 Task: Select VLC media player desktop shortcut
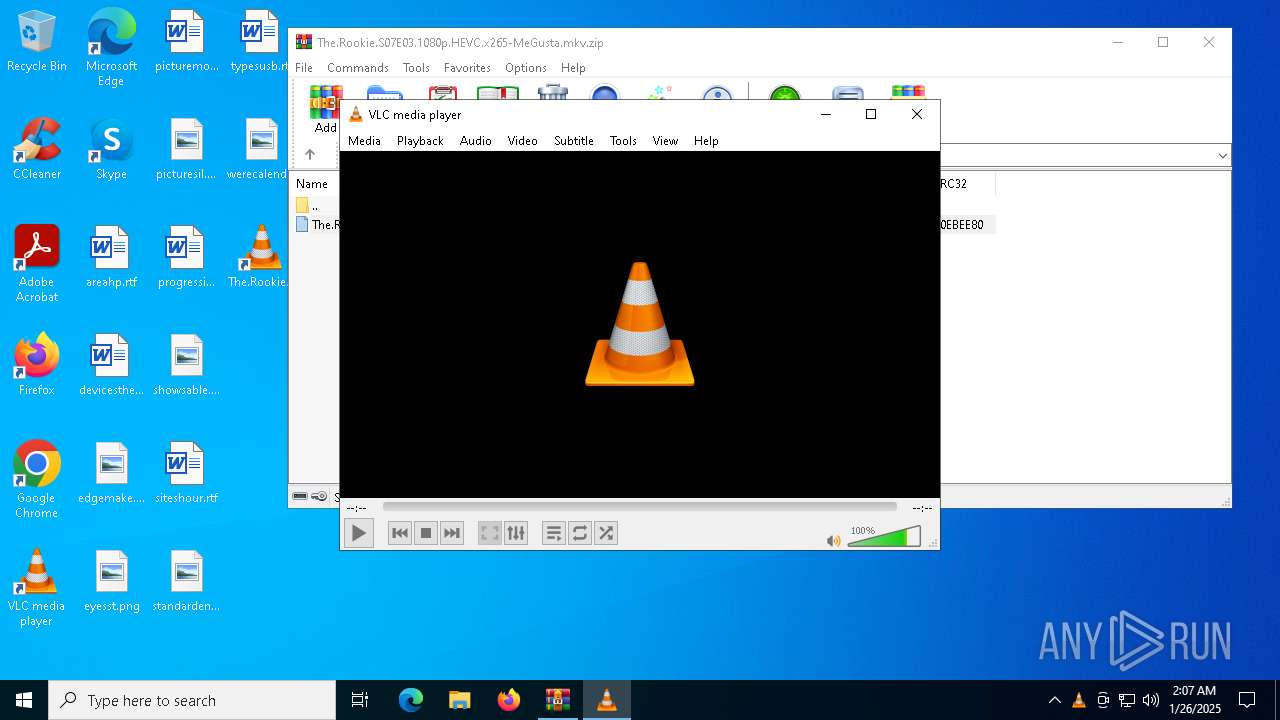point(37,588)
